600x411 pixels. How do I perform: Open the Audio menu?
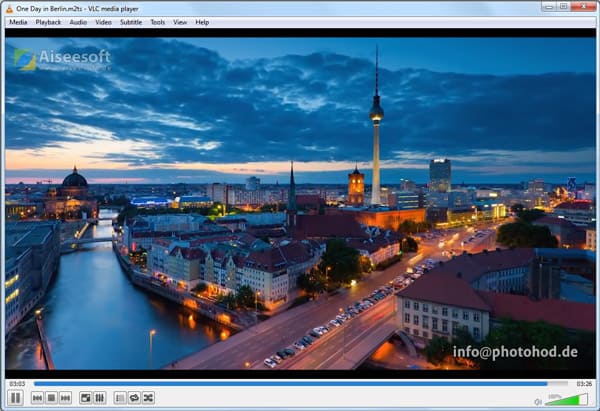tap(78, 22)
